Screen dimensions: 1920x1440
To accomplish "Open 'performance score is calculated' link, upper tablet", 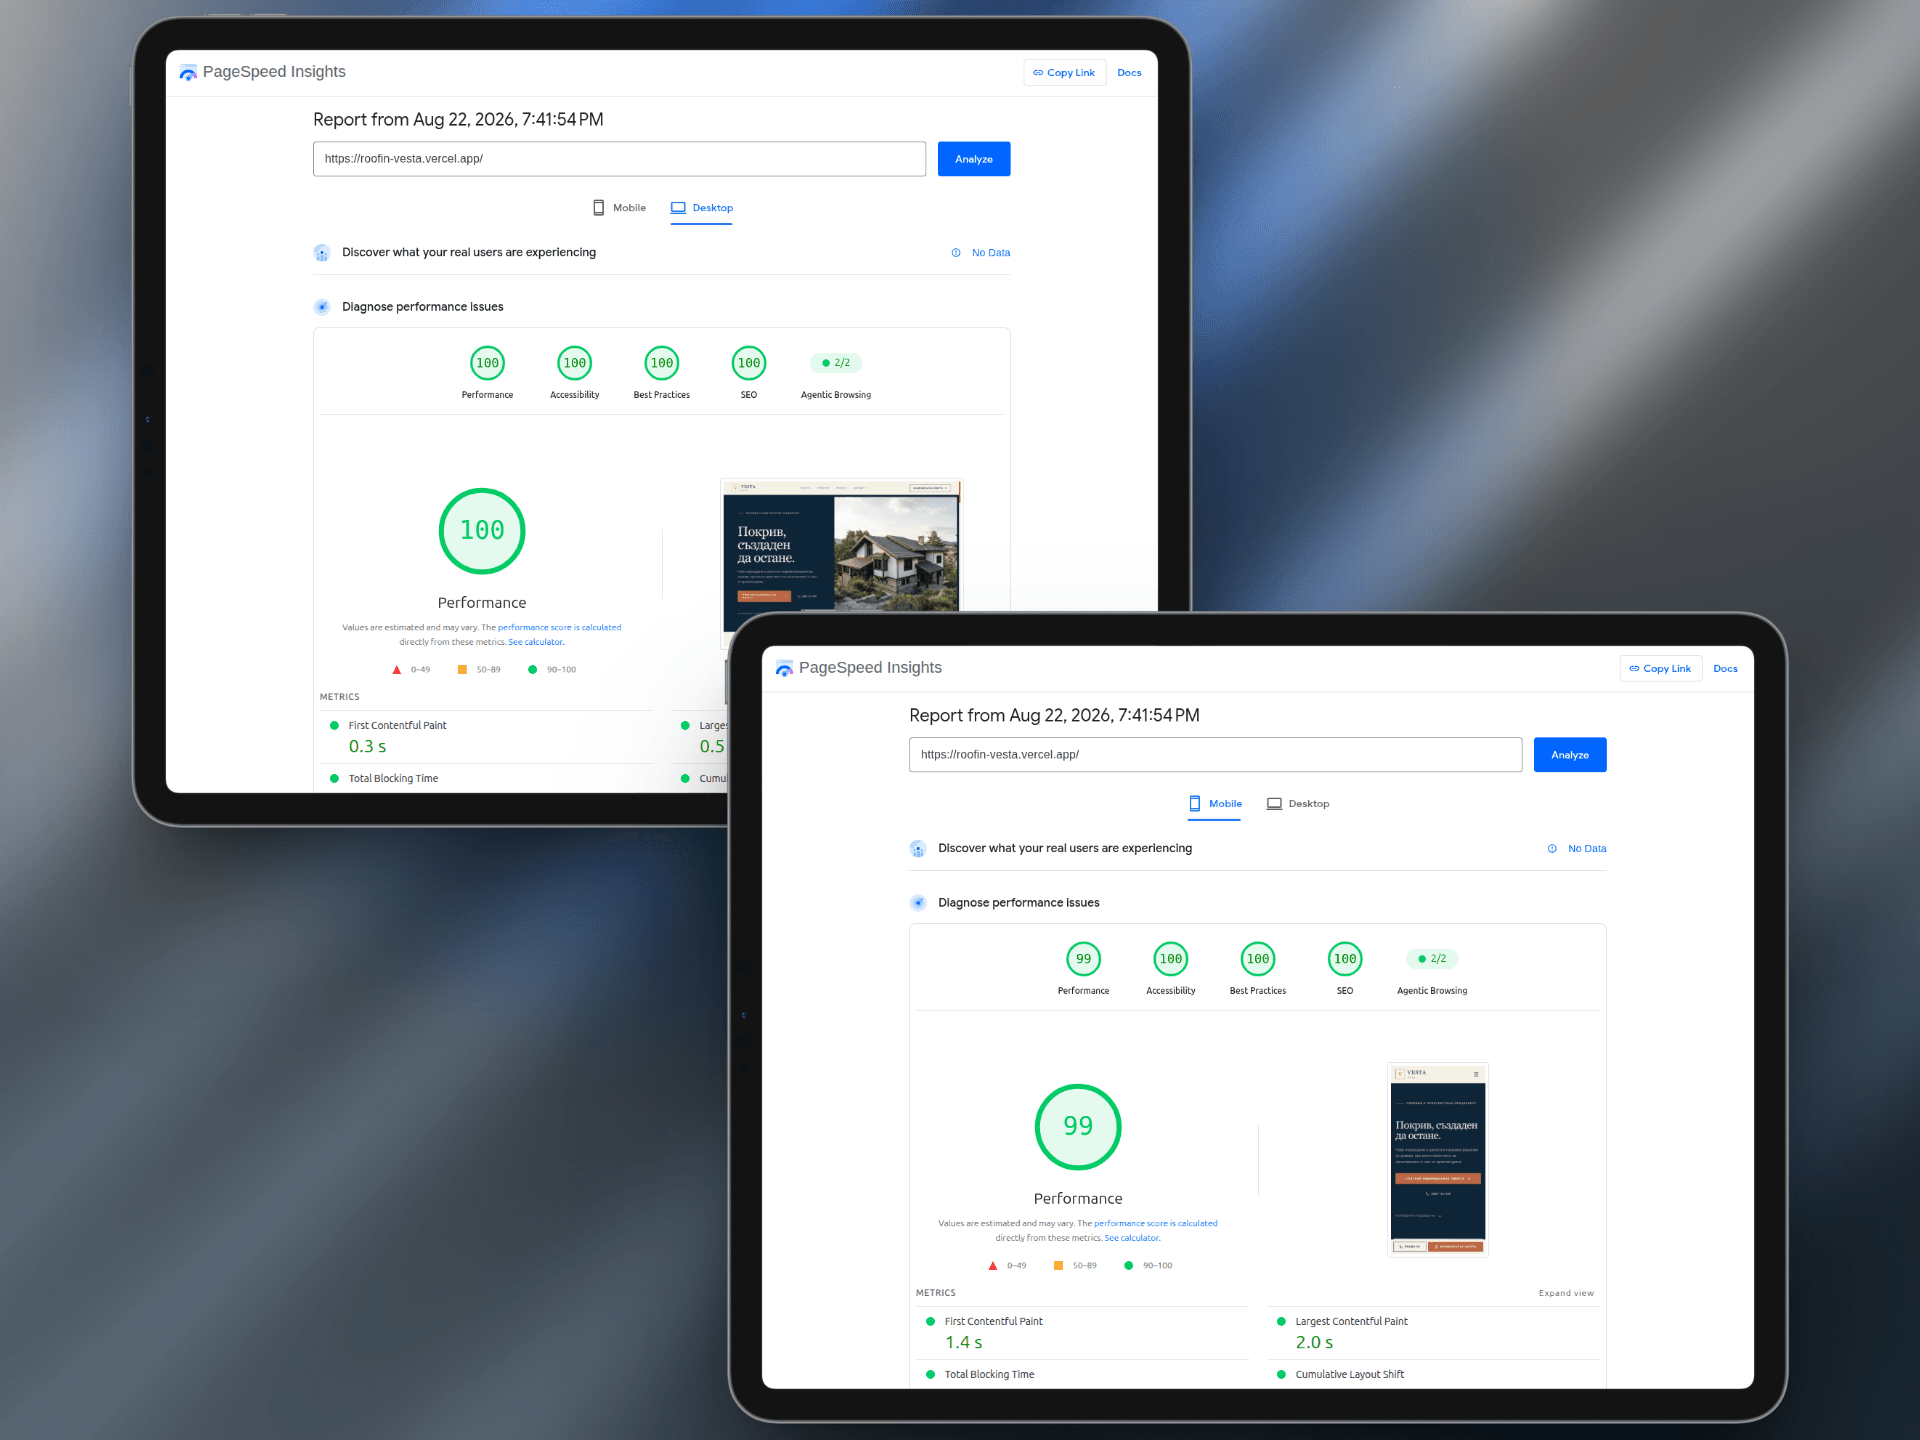I will 559,628.
